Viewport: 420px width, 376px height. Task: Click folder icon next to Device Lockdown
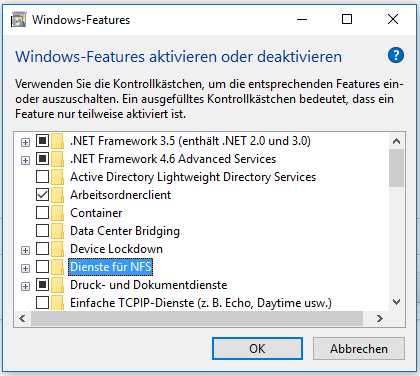(57, 249)
